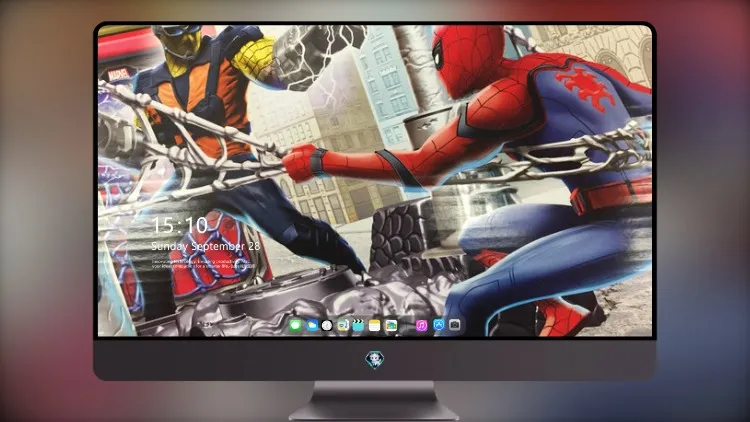Click the 15:10 clock display
This screenshot has height=422, width=750.
(x=180, y=225)
